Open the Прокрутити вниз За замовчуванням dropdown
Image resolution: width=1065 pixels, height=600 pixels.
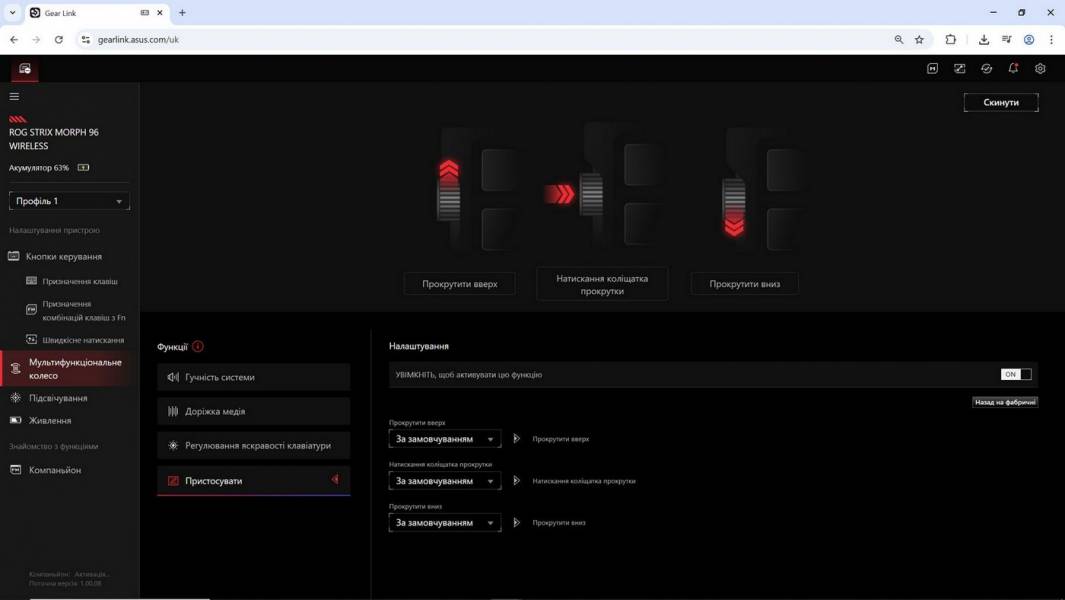pos(445,523)
